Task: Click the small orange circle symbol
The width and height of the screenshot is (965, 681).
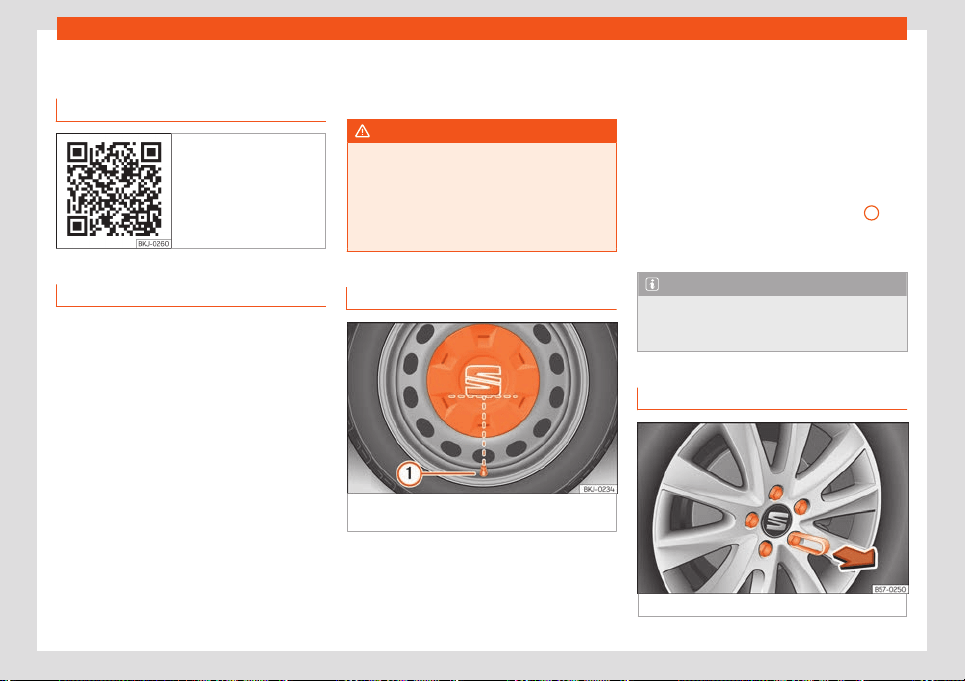Action: pos(871,213)
